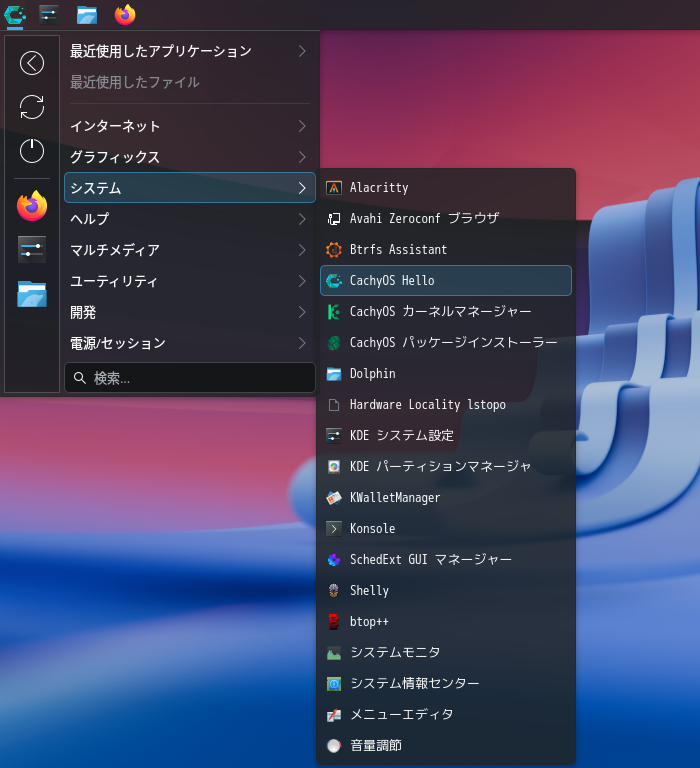Launch Shelly by its label

pyautogui.click(x=369, y=591)
